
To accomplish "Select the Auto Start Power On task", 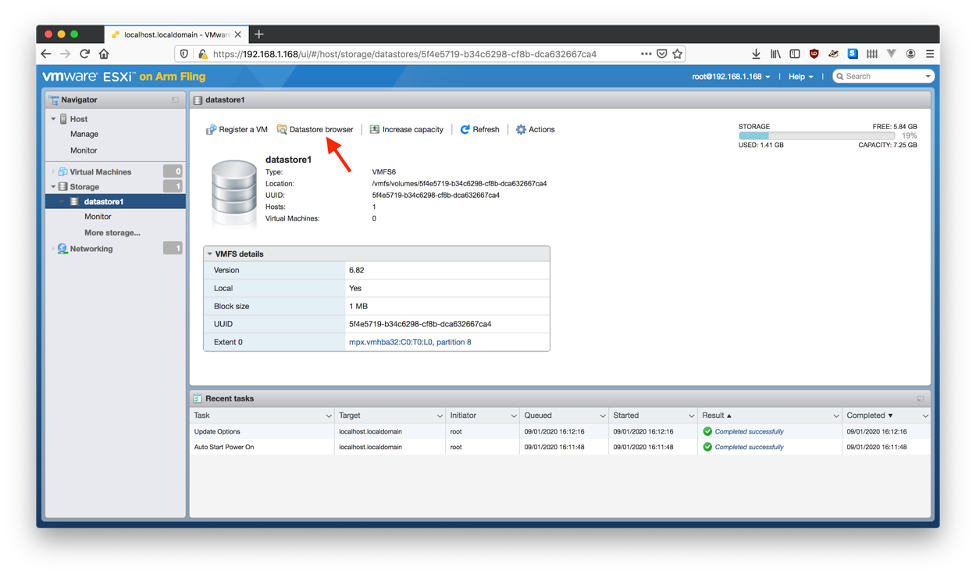I will point(560,447).
